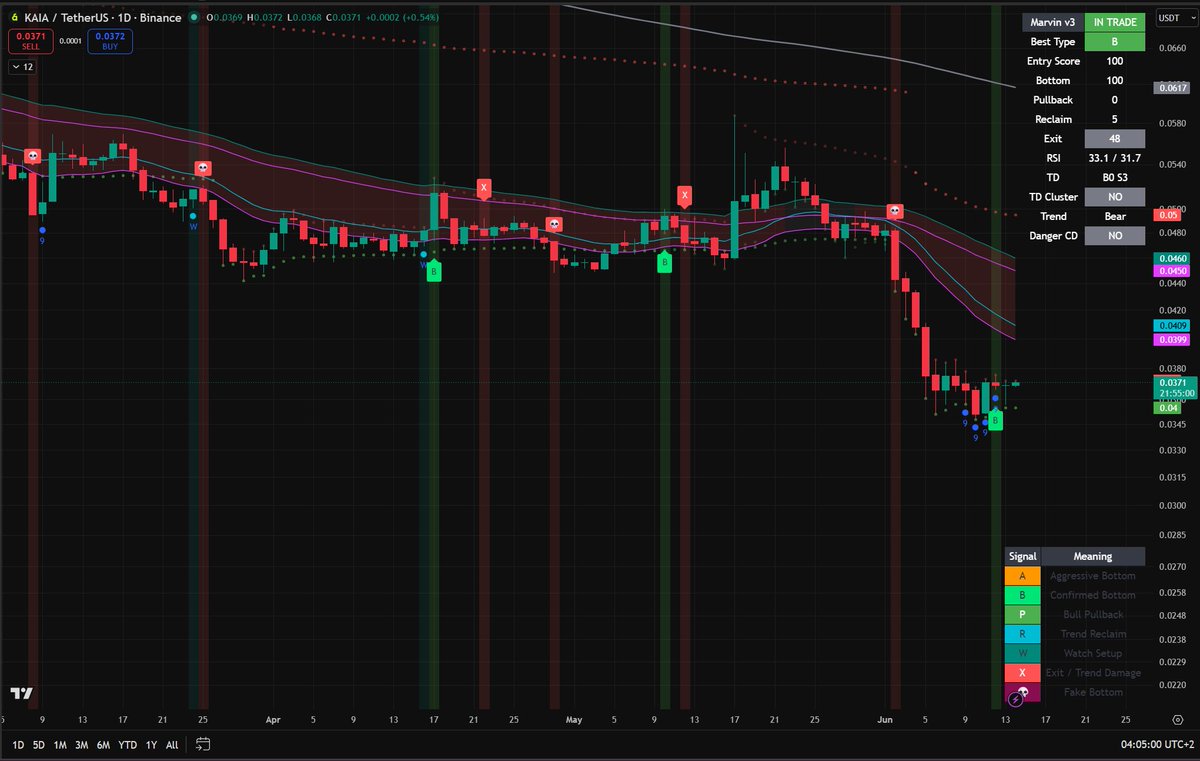Click the 0.0460 price axis label
Screen dimensions: 1200x761
[1172, 258]
